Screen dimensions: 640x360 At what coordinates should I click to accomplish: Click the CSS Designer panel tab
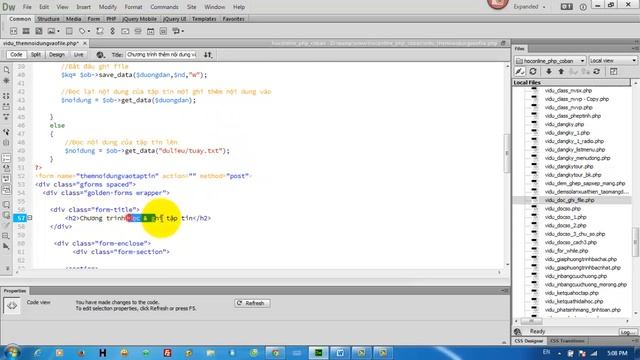[x=529, y=341]
